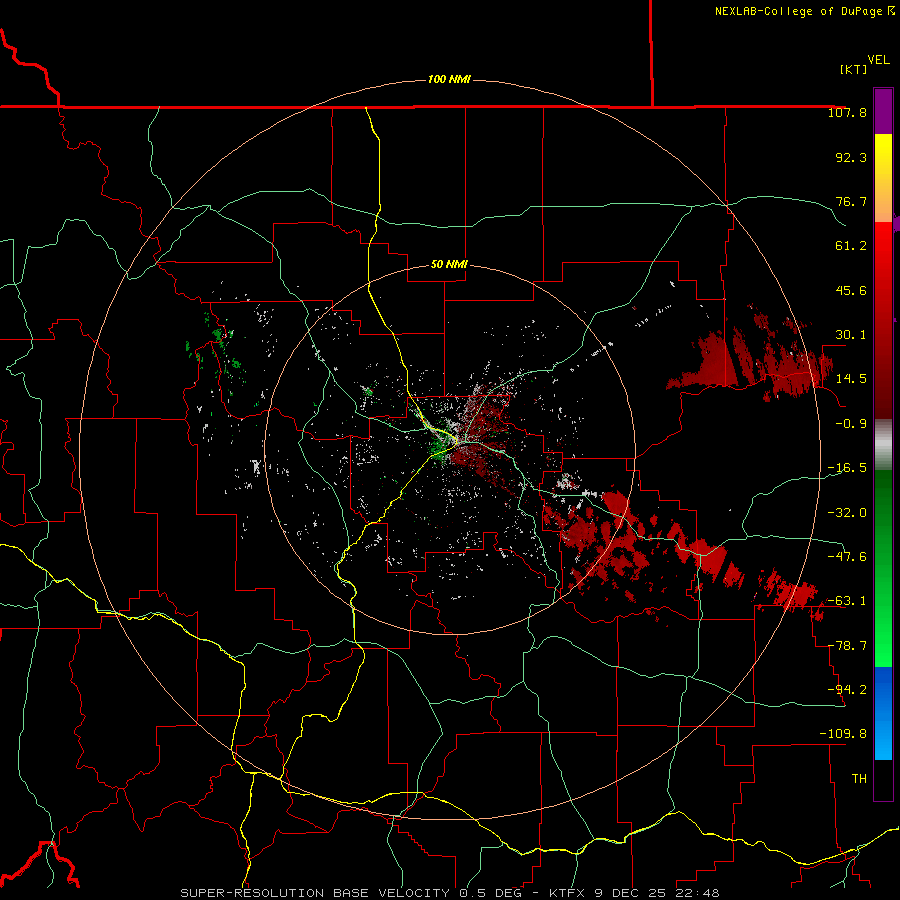900x900 pixels.
Task: Click the -109.8 velocity scale value
Action: click(x=843, y=734)
